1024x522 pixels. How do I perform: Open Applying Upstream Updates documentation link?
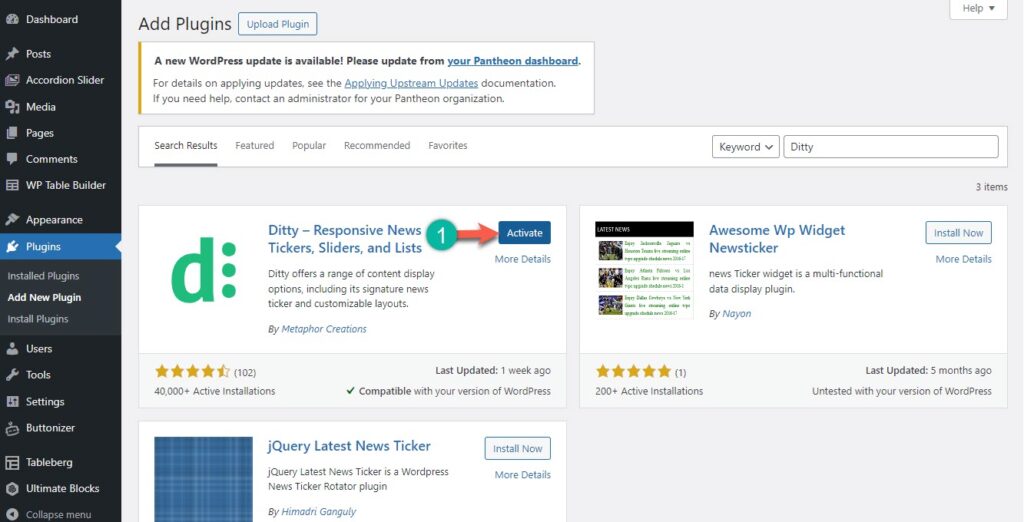tap(411, 83)
